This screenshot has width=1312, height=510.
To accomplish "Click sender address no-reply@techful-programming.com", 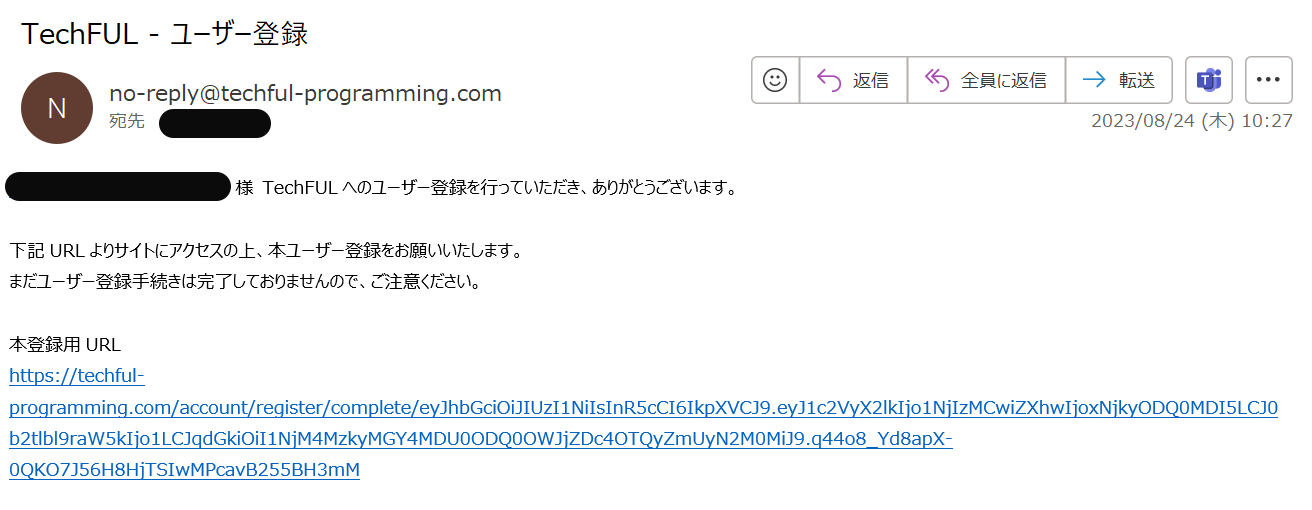I will point(305,94).
